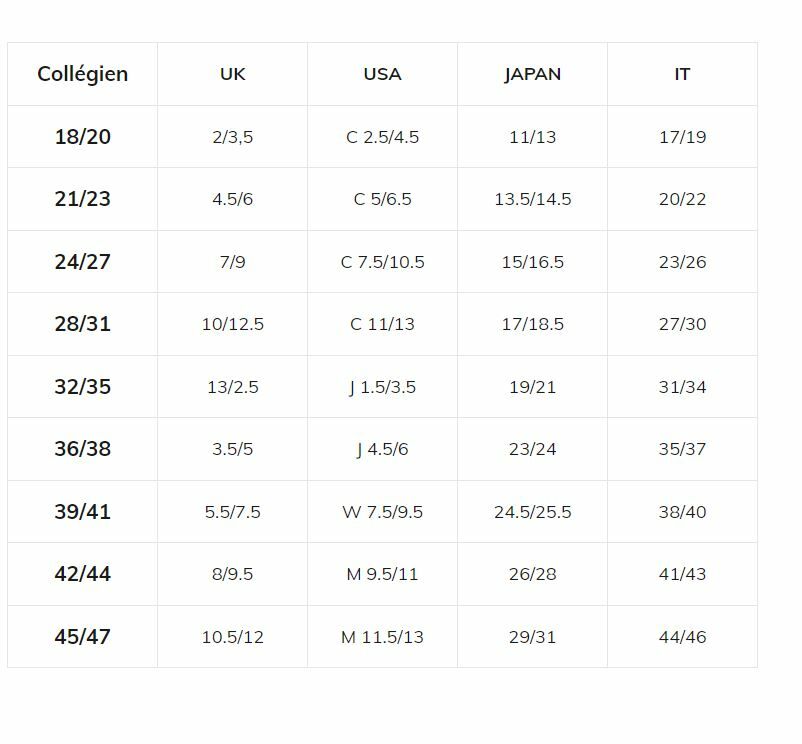This screenshot has height=744, width=802.
Task: Click the 36/38 size label
Action: pos(82,449)
